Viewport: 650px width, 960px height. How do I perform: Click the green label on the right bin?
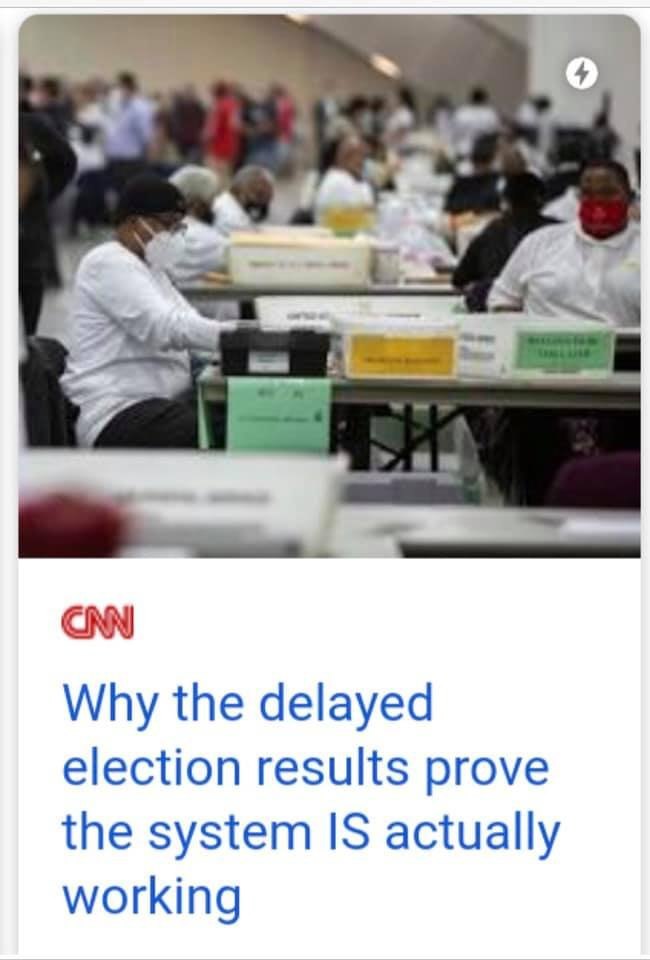pos(563,350)
